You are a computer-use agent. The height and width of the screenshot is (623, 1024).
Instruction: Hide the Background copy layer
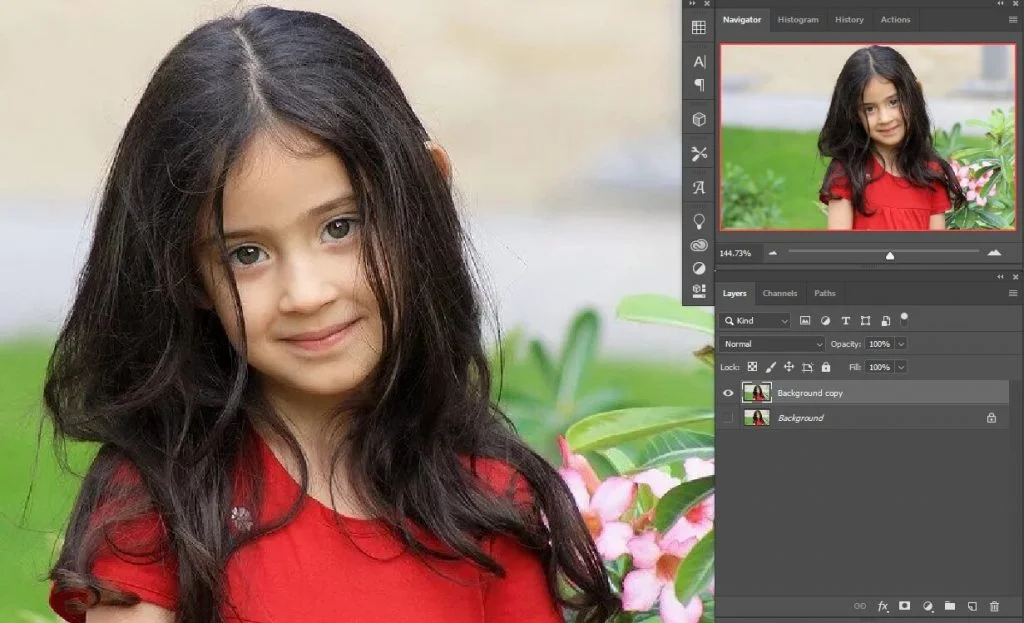(728, 393)
